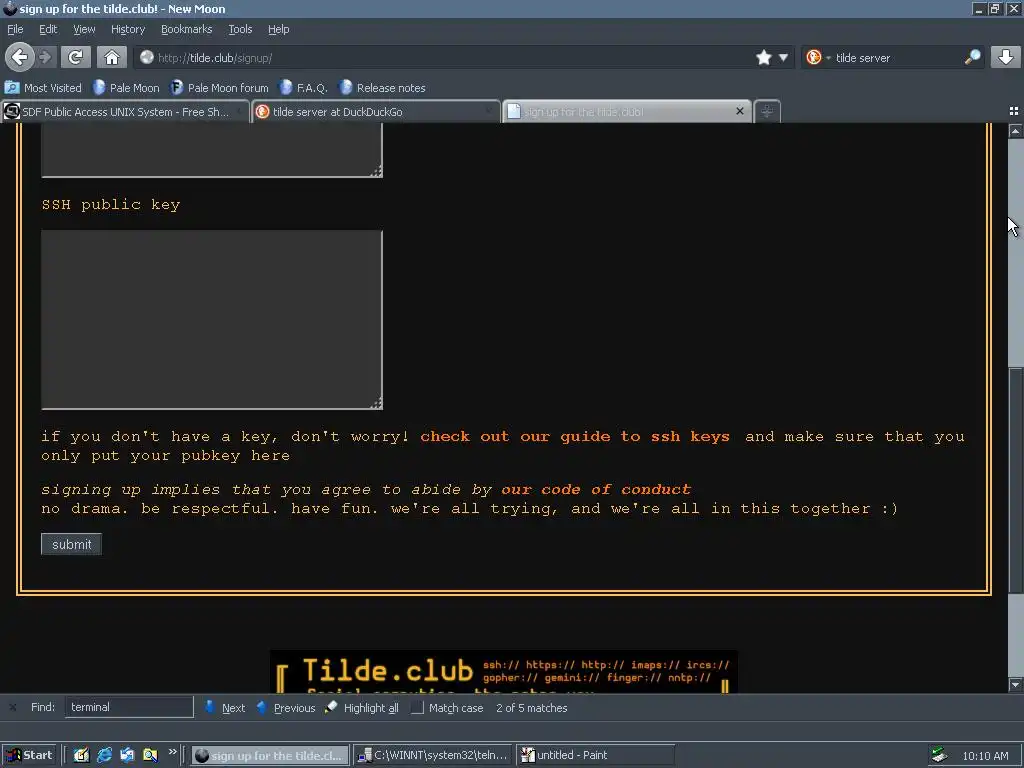This screenshot has width=1024, height=768.
Task: Switch to tilde server at DuckDuckGo tab
Action: 376,112
